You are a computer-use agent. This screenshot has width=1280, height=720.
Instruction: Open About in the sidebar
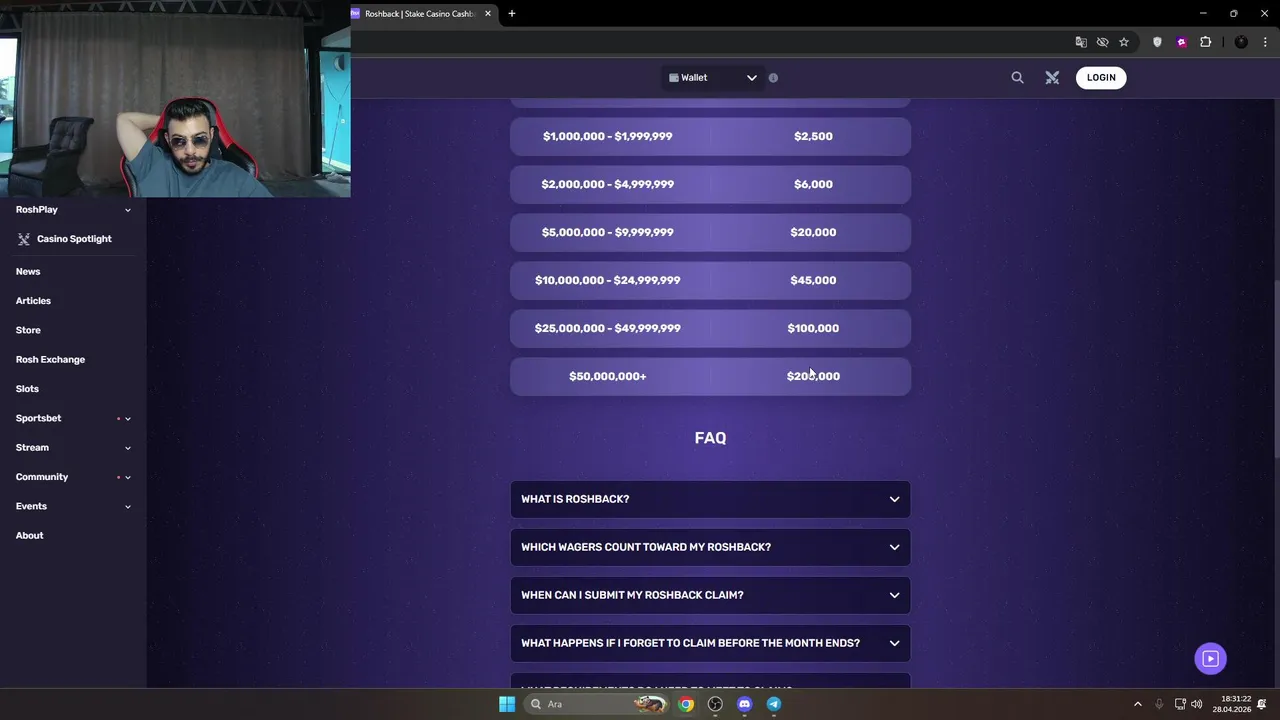[29, 536]
